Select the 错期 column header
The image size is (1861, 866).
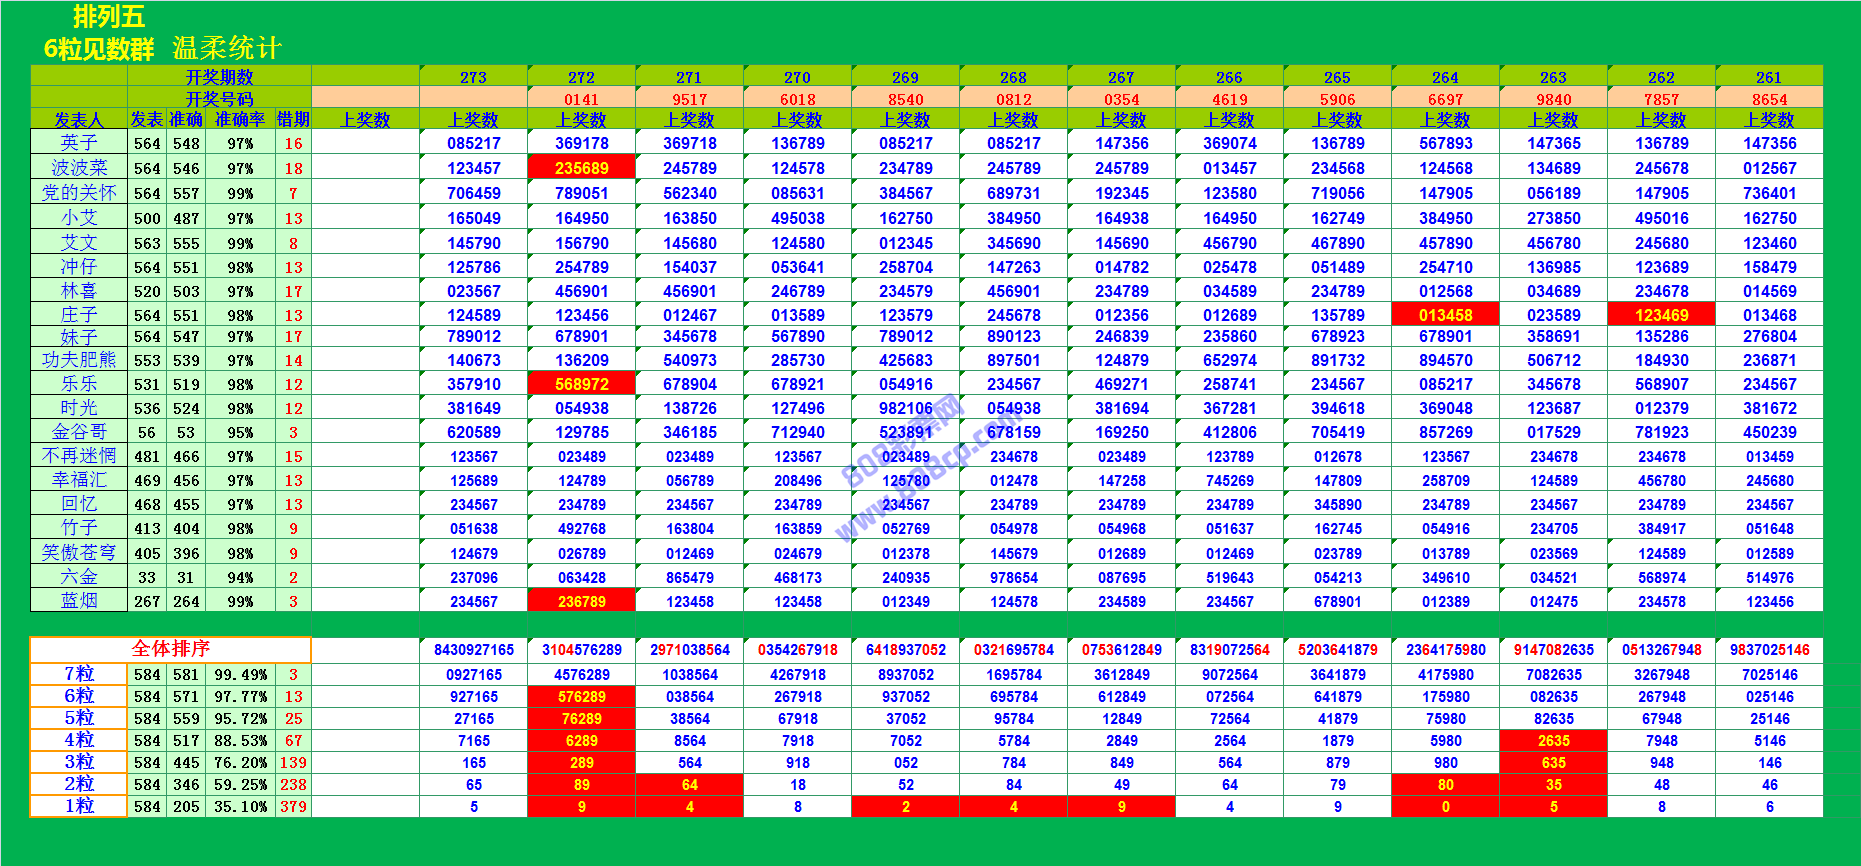tap(293, 120)
